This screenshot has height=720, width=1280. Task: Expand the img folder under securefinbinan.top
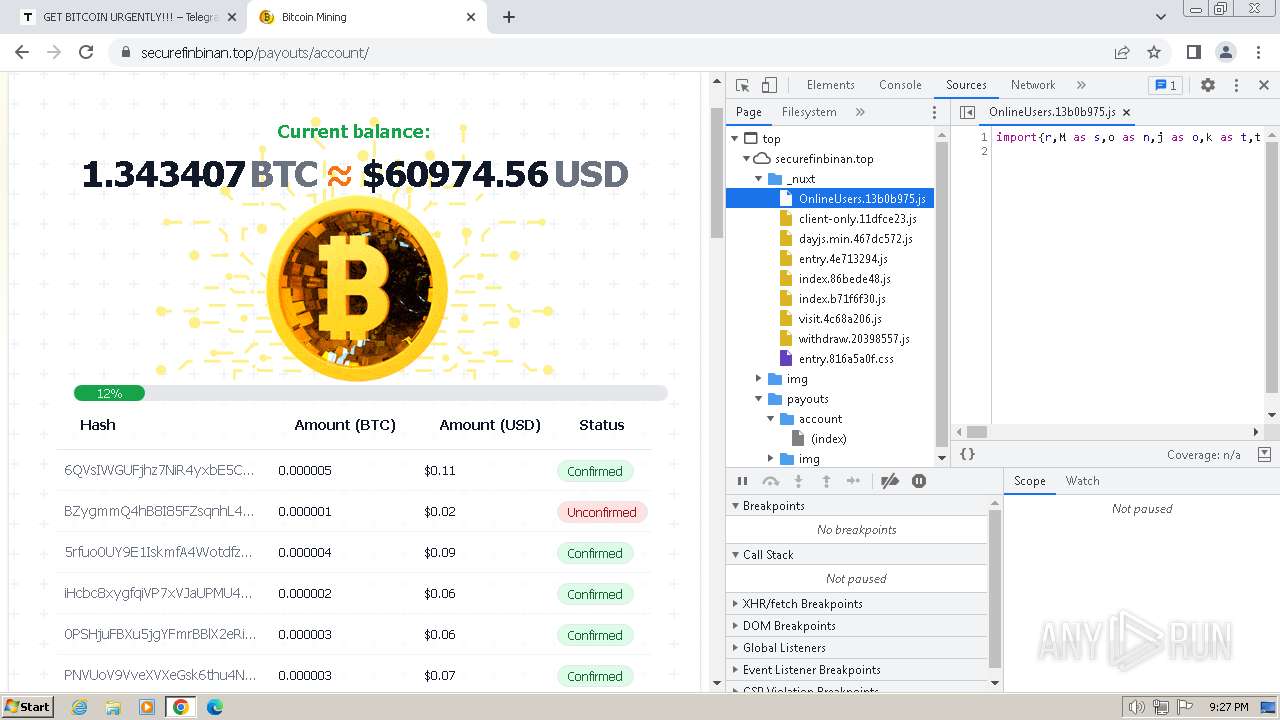click(758, 379)
